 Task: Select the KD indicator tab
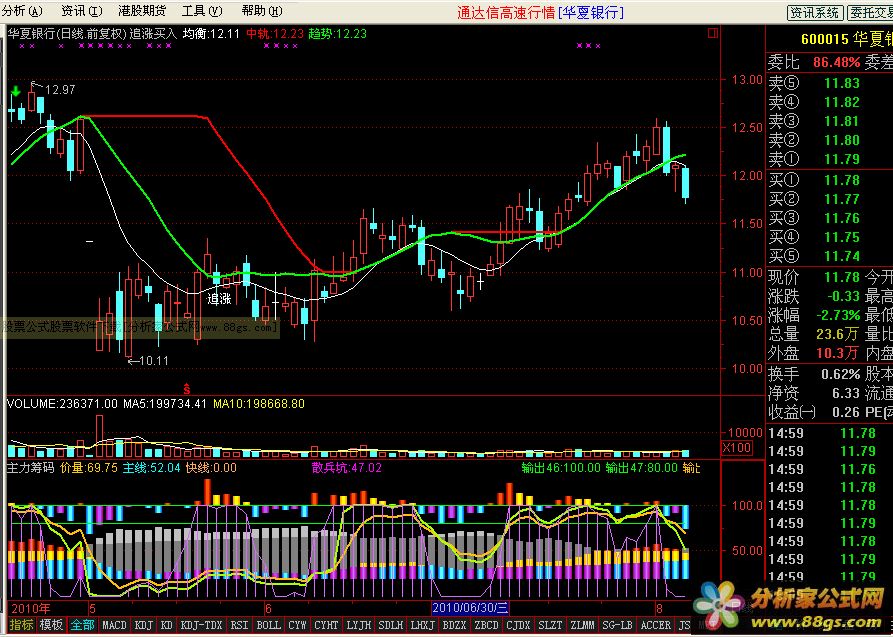(166, 625)
